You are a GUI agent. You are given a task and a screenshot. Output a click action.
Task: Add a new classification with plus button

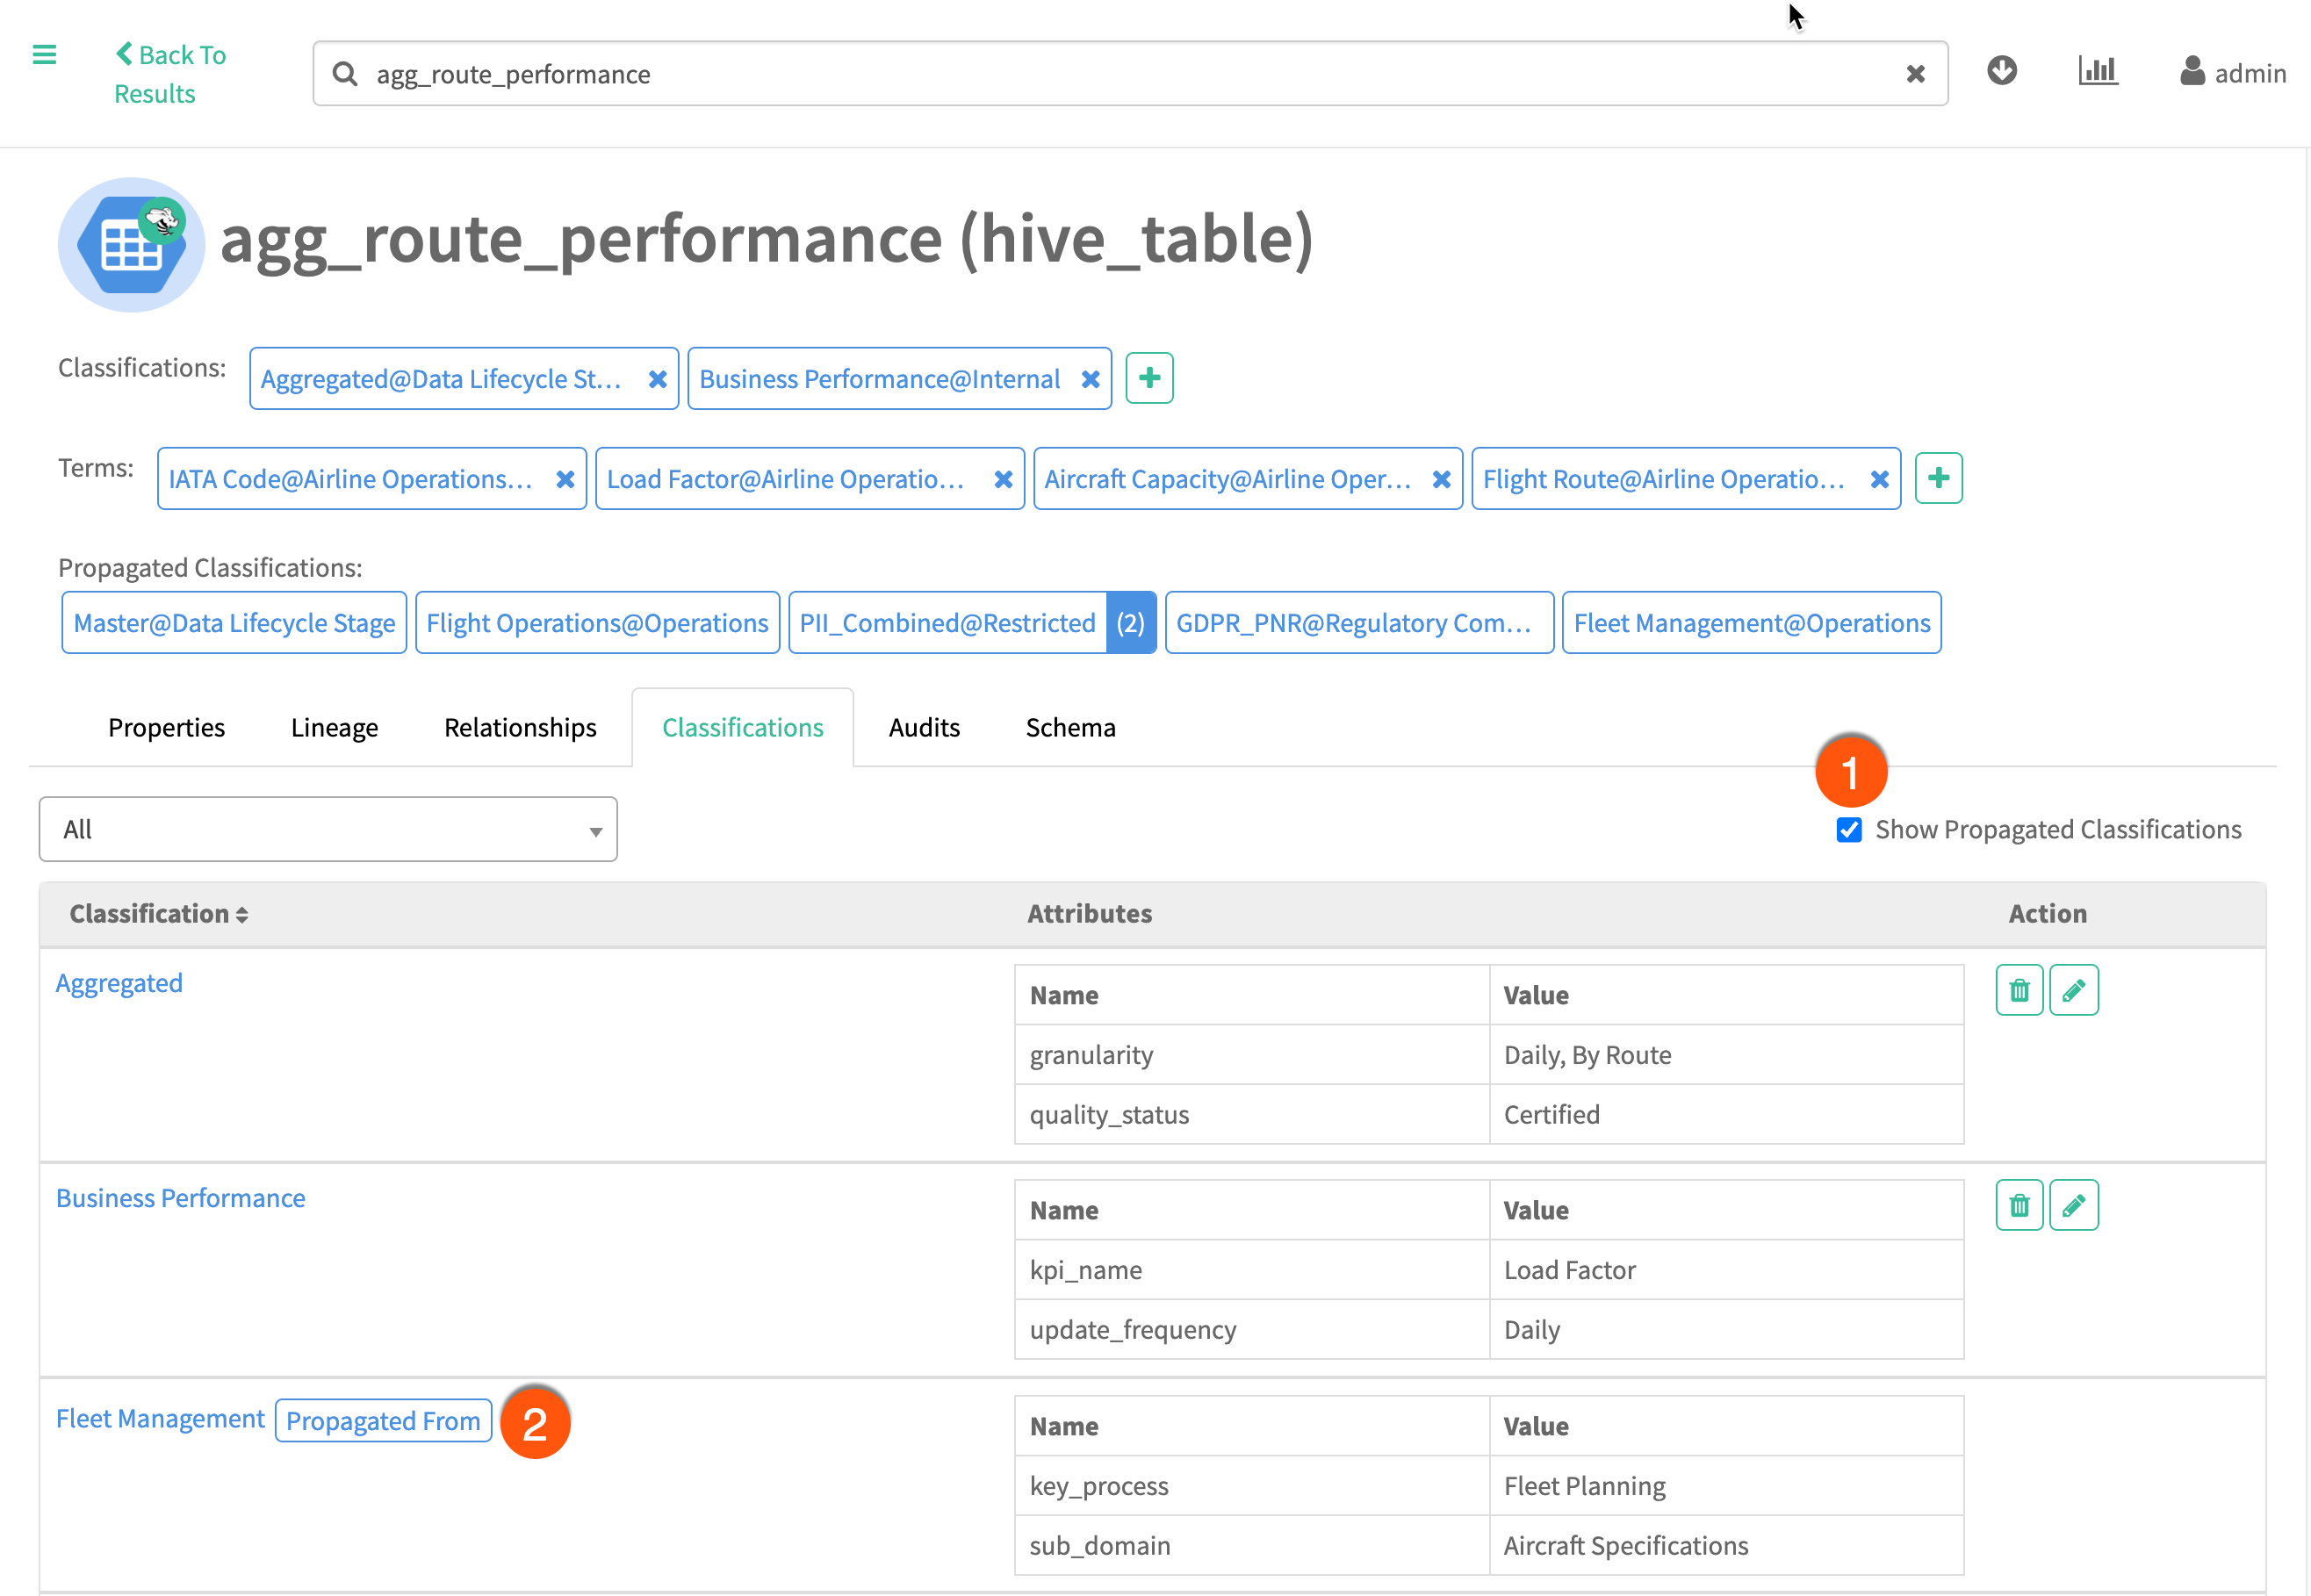[1149, 378]
